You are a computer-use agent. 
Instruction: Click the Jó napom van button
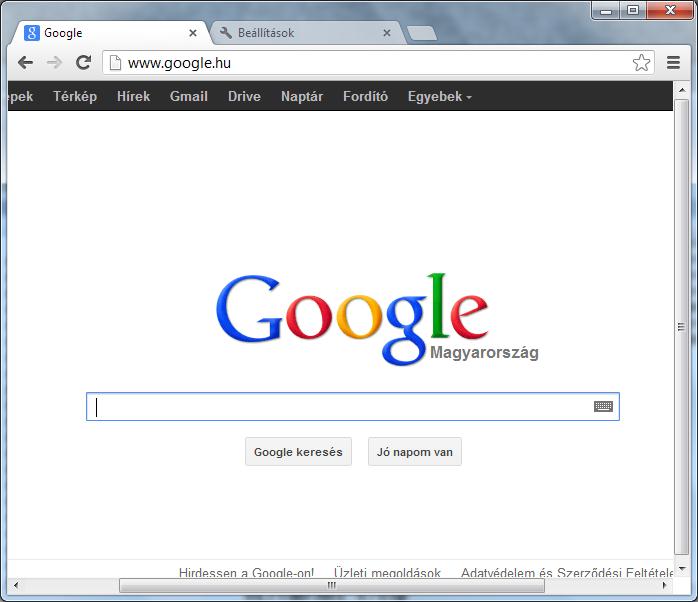(x=414, y=452)
